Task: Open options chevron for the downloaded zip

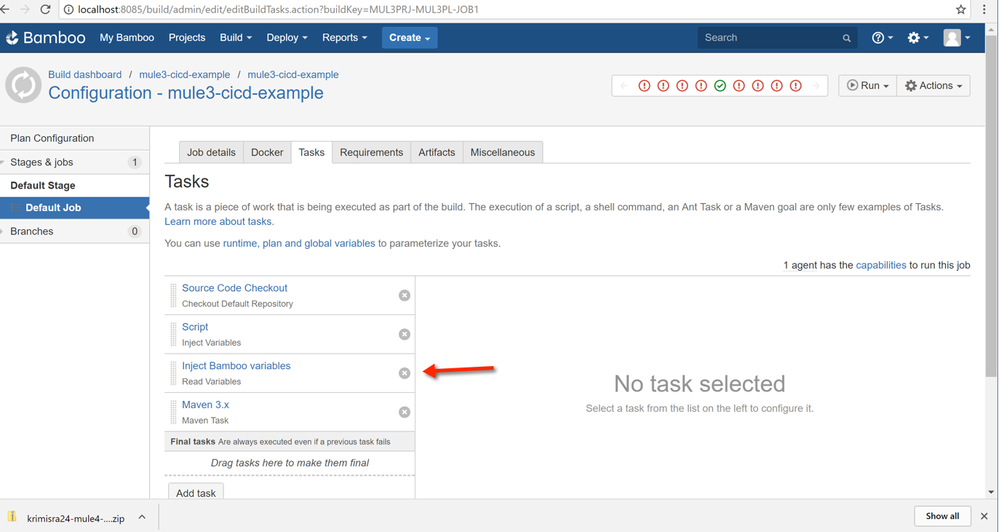Action: (x=142, y=517)
